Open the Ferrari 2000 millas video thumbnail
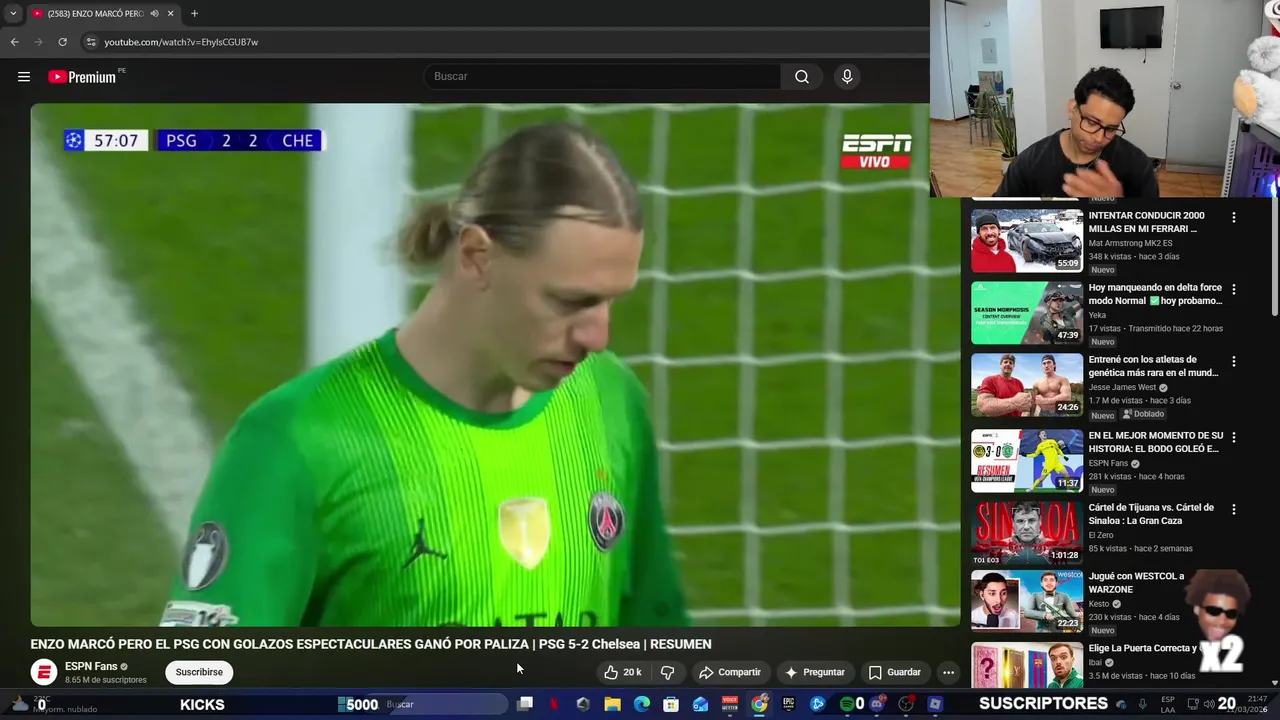The image size is (1280, 720). coord(1027,240)
